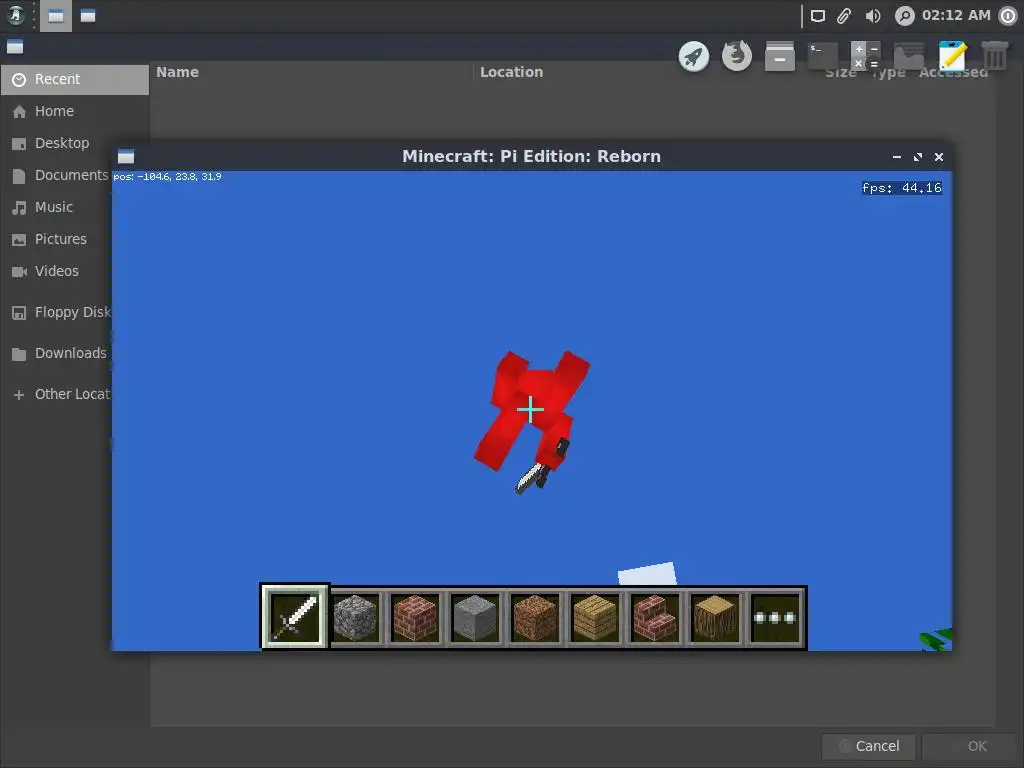Select the wooden planks hotbar slot
The height and width of the screenshot is (768, 1024).
coord(596,617)
